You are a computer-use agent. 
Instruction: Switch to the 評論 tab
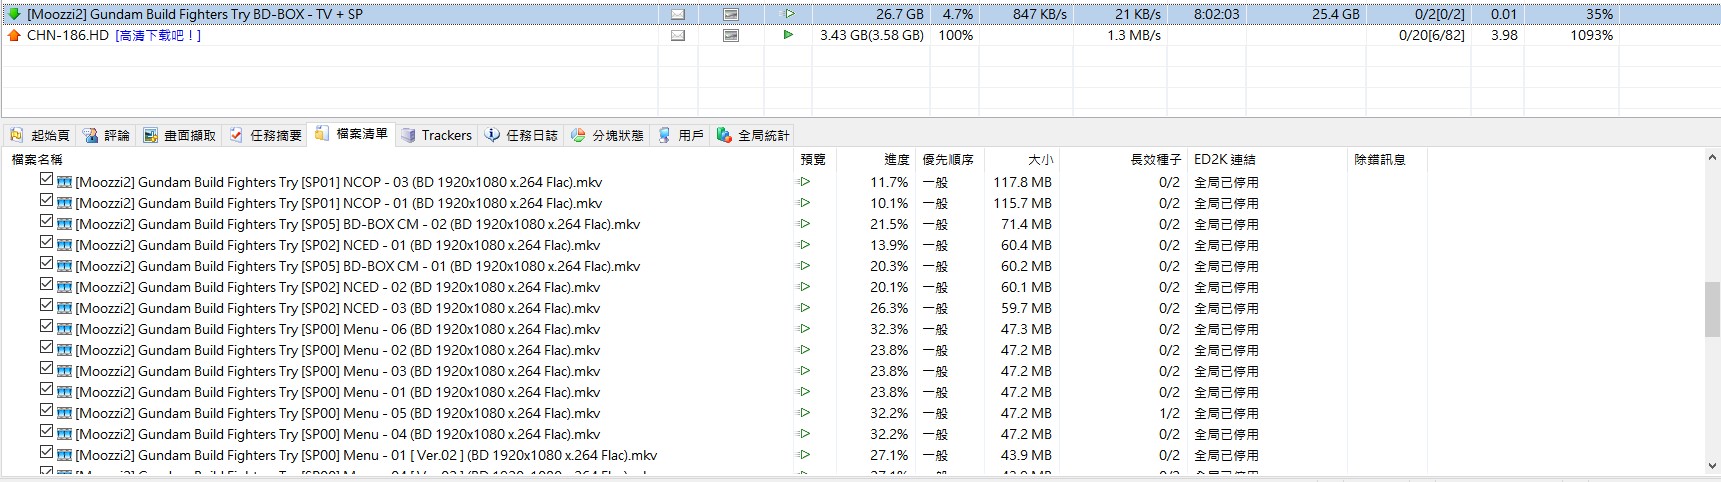106,135
